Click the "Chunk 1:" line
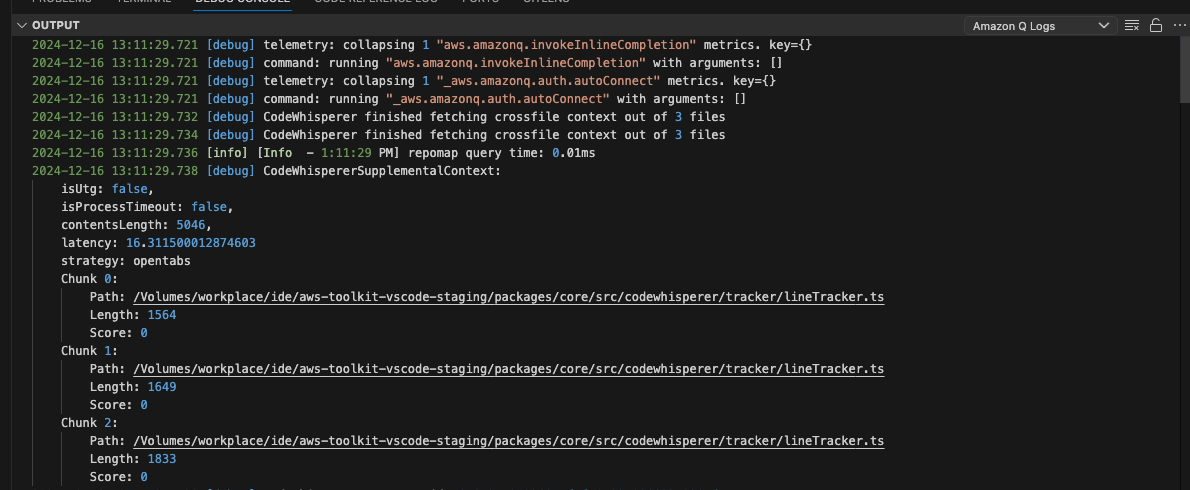Viewport: 1190px width, 490px height. point(90,351)
